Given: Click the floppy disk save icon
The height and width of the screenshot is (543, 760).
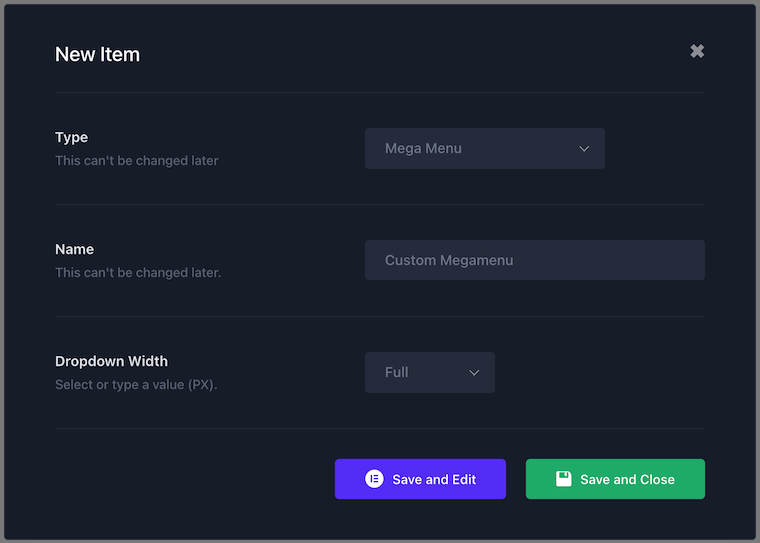Looking at the screenshot, I should pyautogui.click(x=563, y=479).
